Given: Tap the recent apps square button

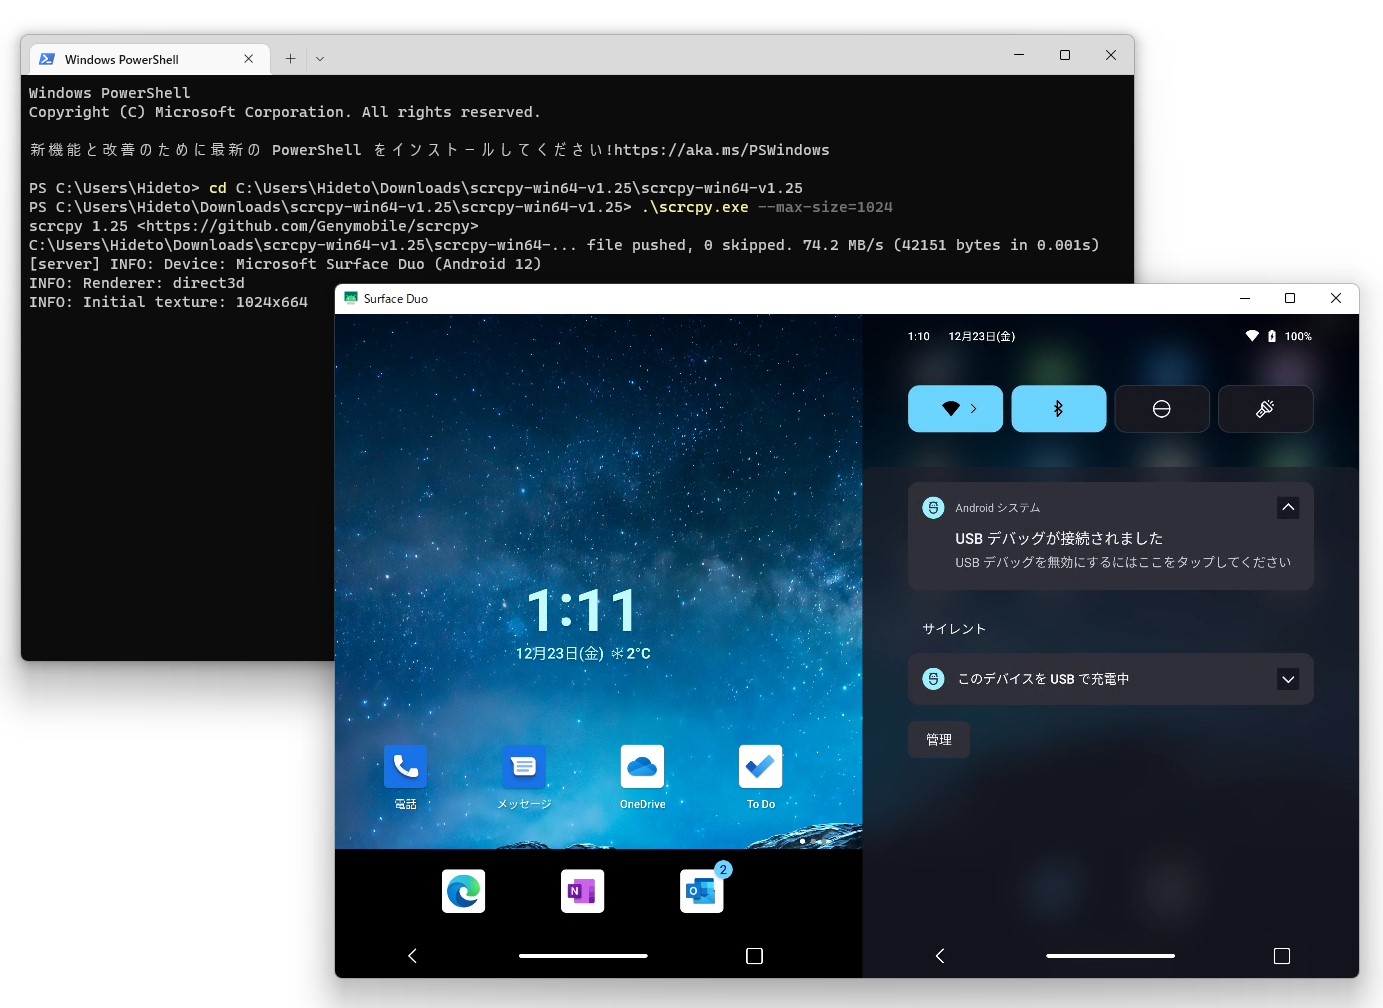Looking at the screenshot, I should coord(753,956).
